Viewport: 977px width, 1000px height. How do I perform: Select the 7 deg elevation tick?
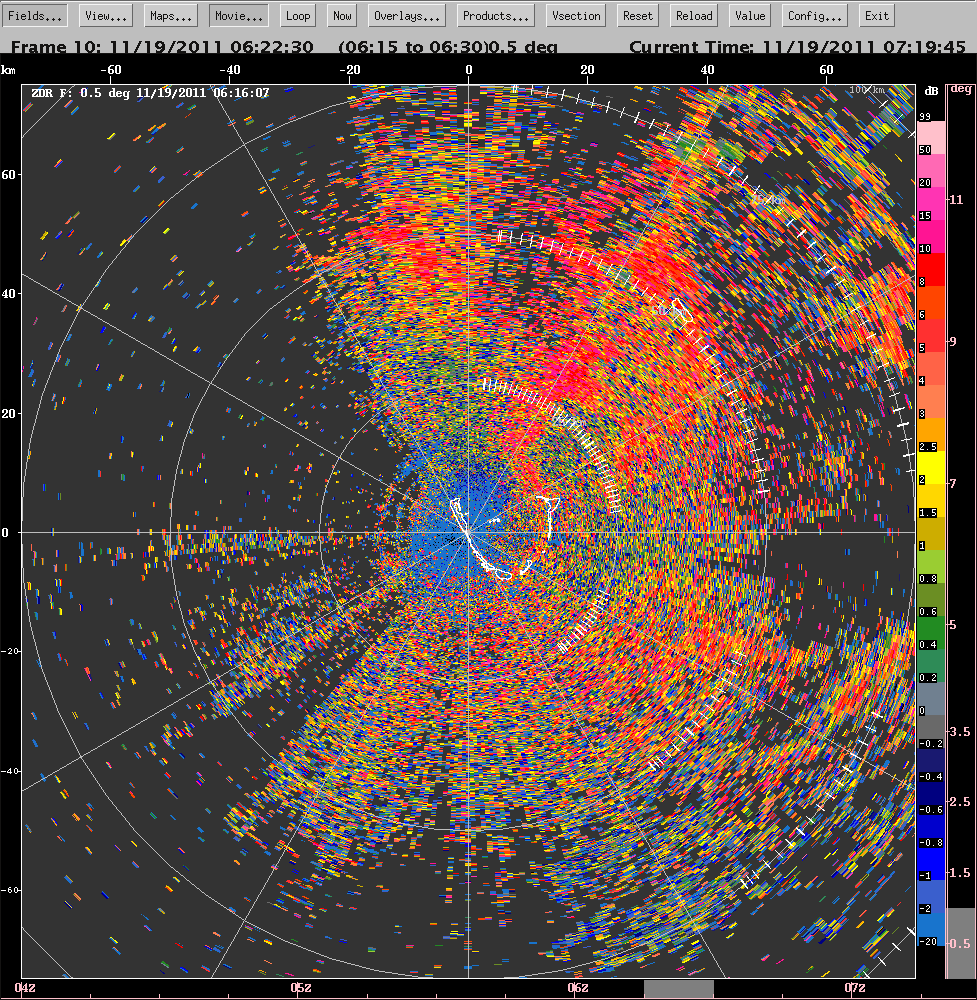(x=953, y=483)
